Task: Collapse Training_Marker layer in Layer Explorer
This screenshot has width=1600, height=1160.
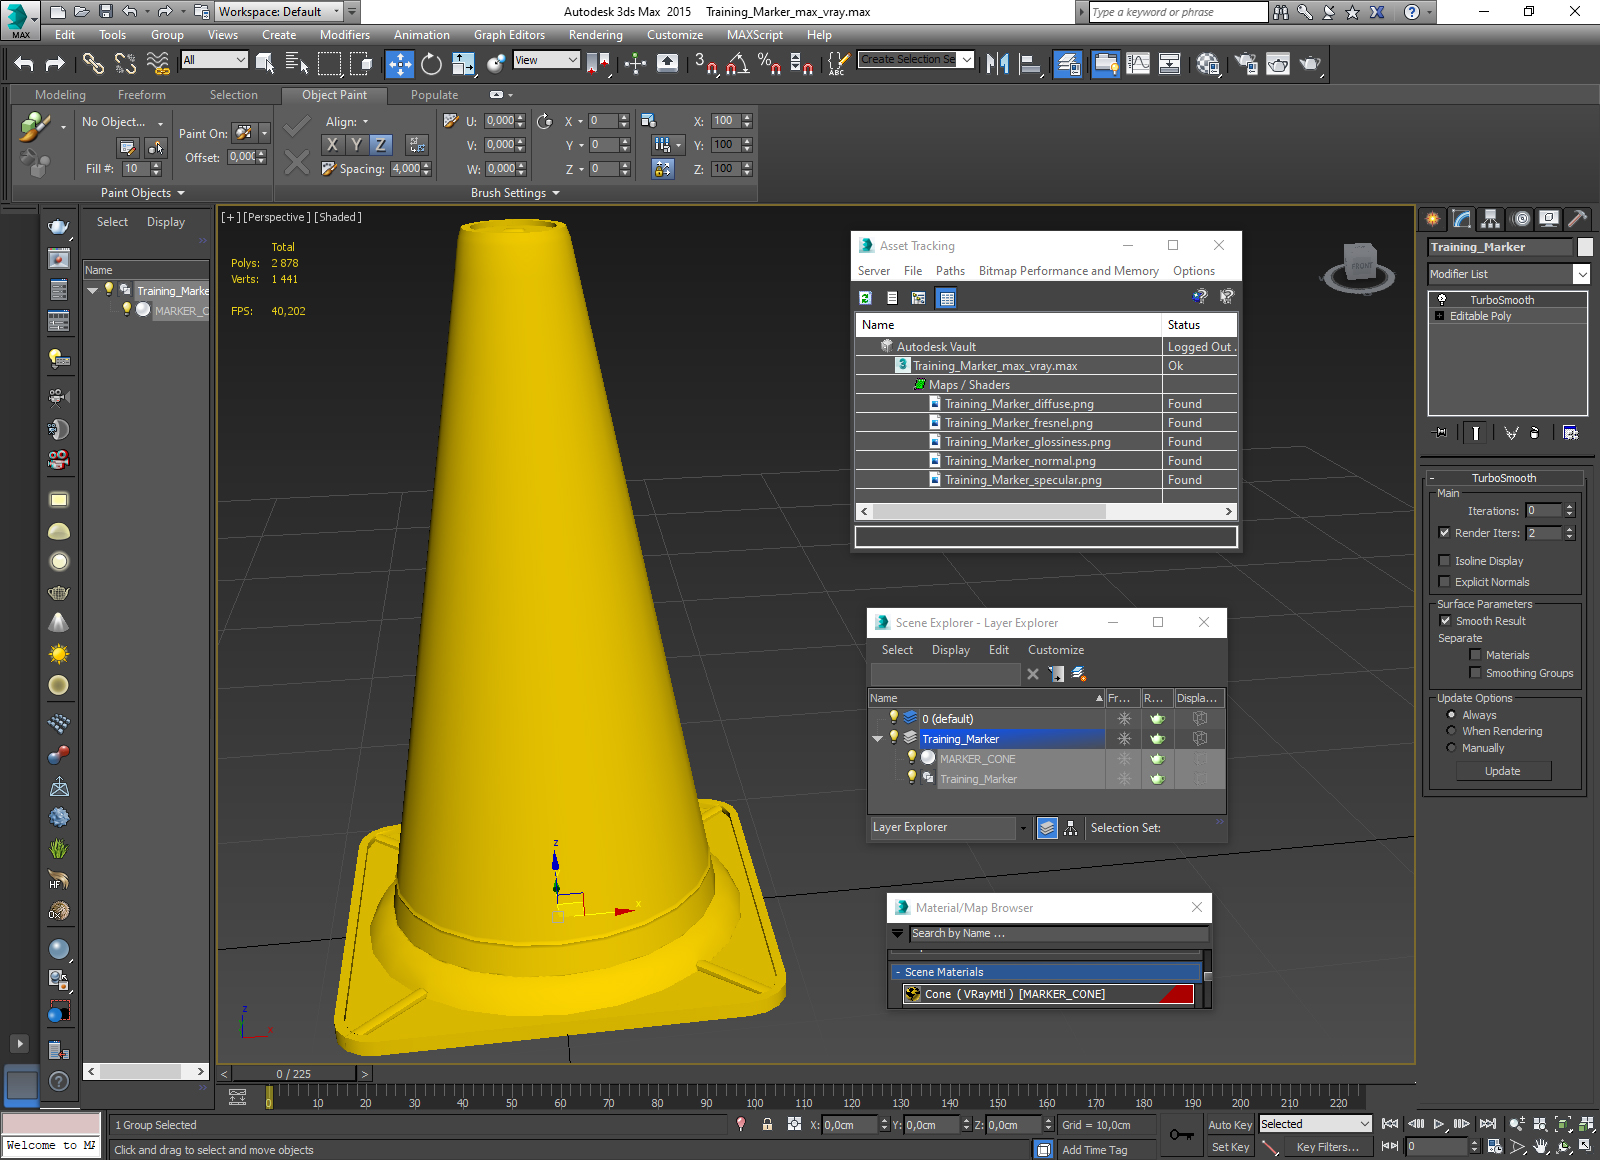Action: [x=878, y=739]
